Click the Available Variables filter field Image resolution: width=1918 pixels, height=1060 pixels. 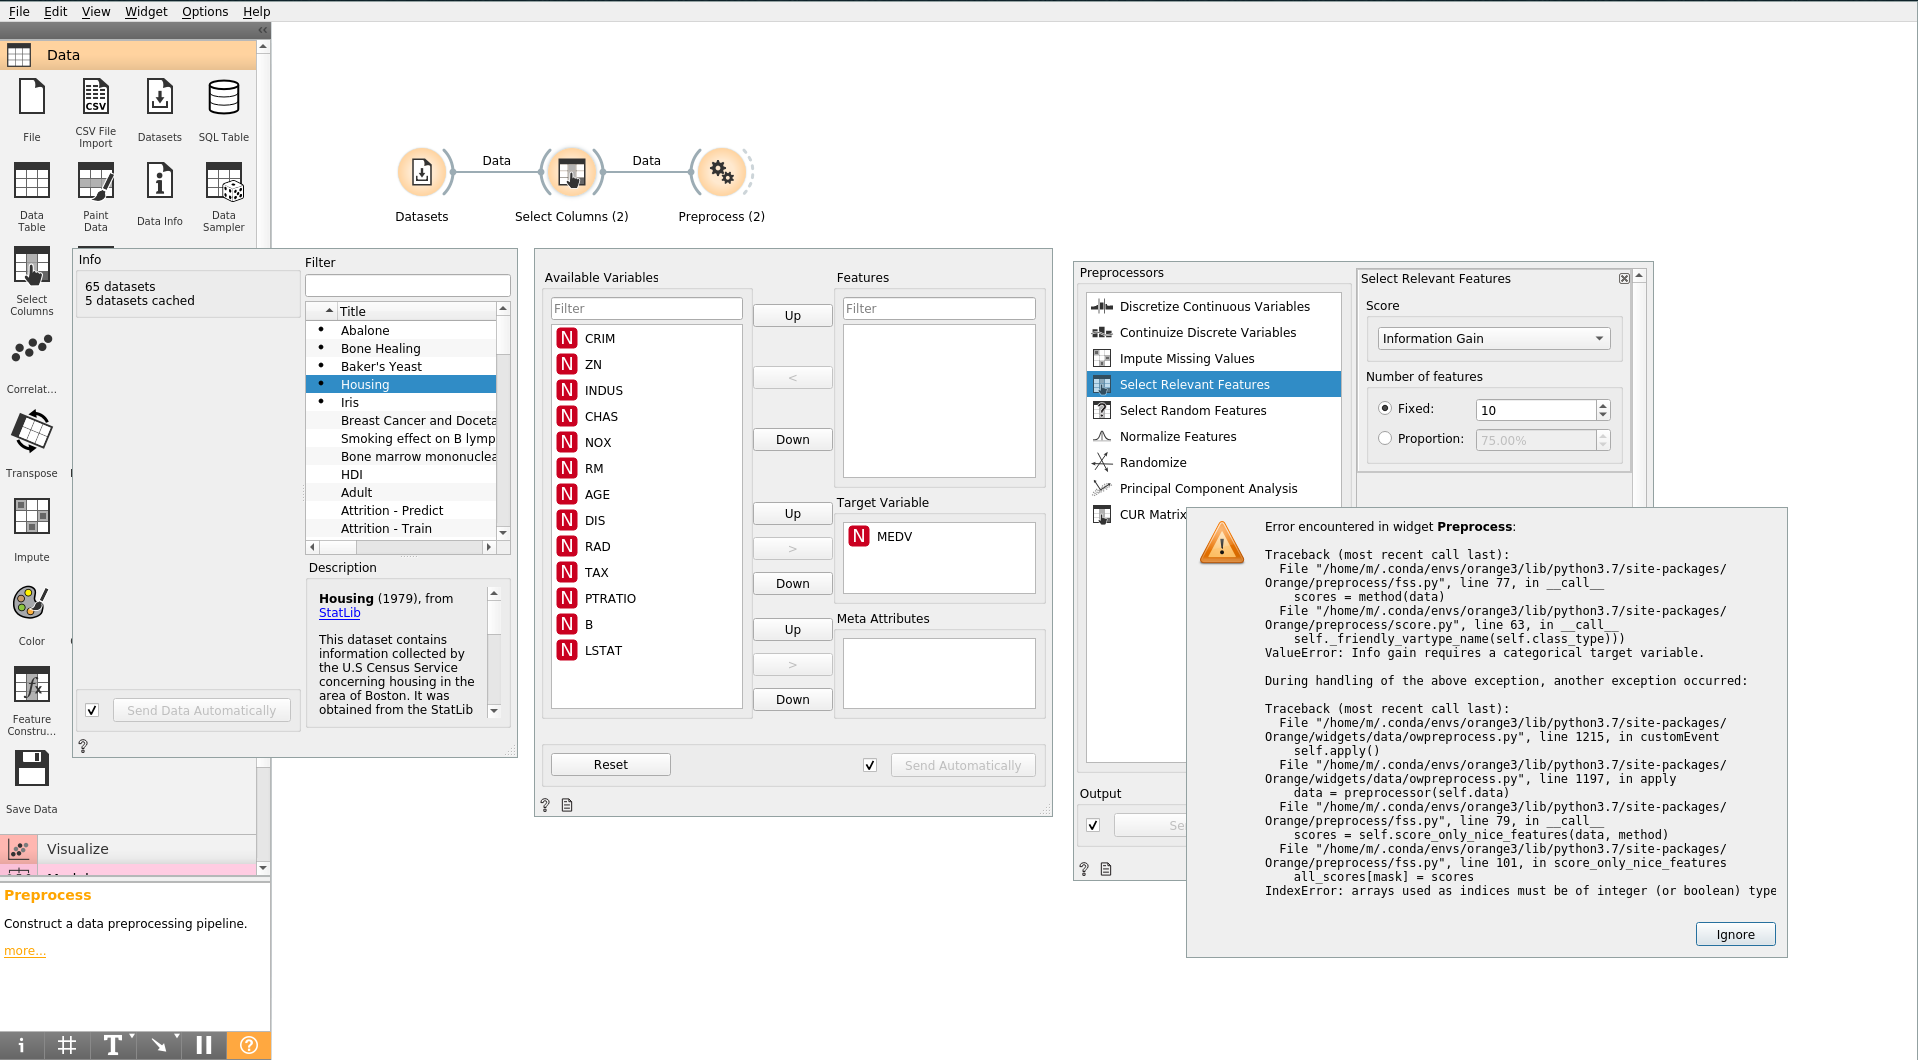(645, 308)
